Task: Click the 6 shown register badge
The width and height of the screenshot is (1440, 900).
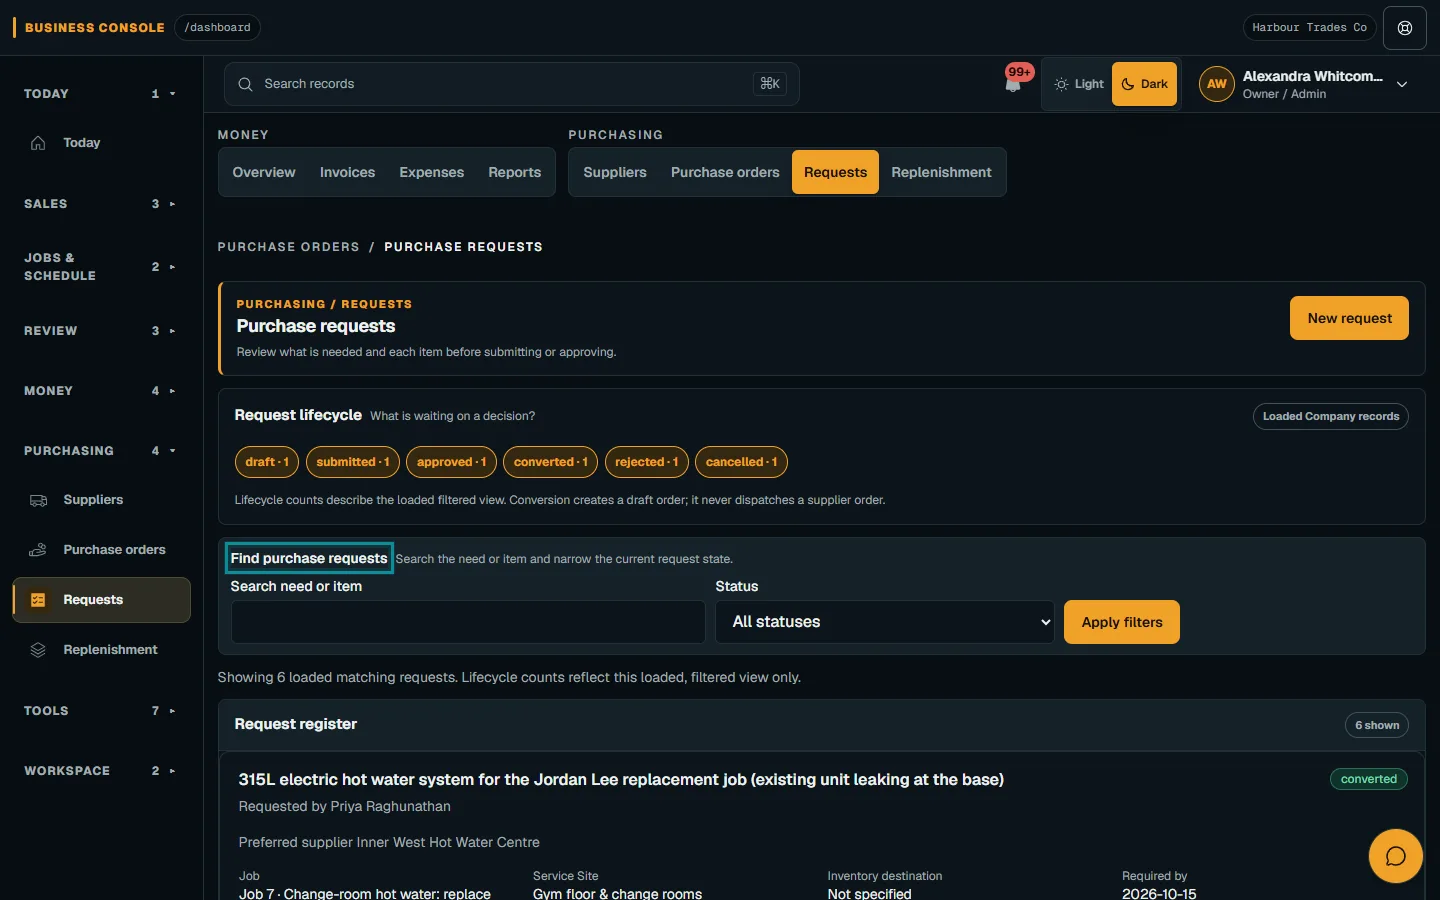Action: click(x=1377, y=725)
